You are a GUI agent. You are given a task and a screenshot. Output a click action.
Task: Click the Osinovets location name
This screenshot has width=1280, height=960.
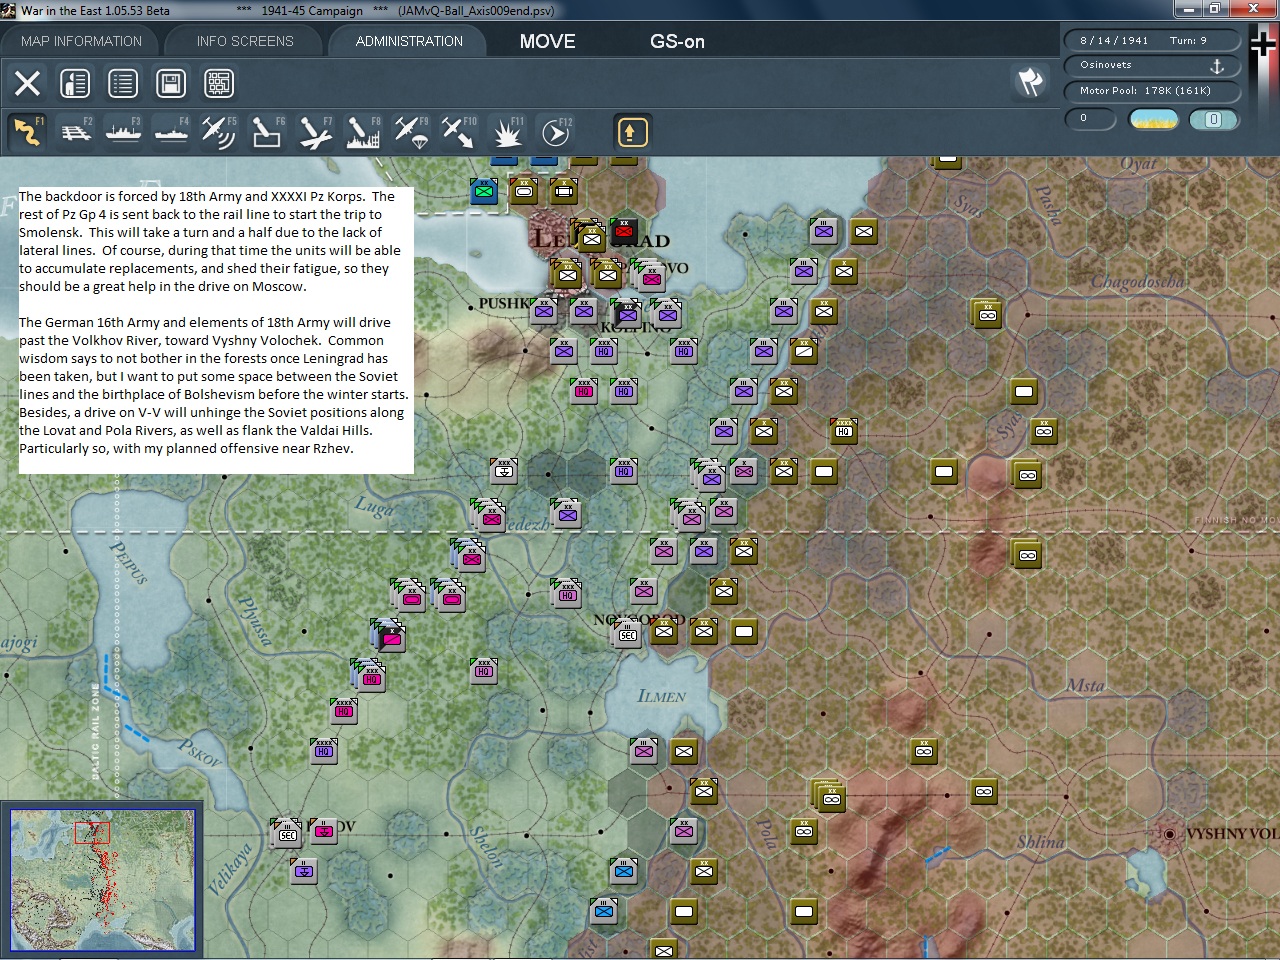click(1105, 65)
